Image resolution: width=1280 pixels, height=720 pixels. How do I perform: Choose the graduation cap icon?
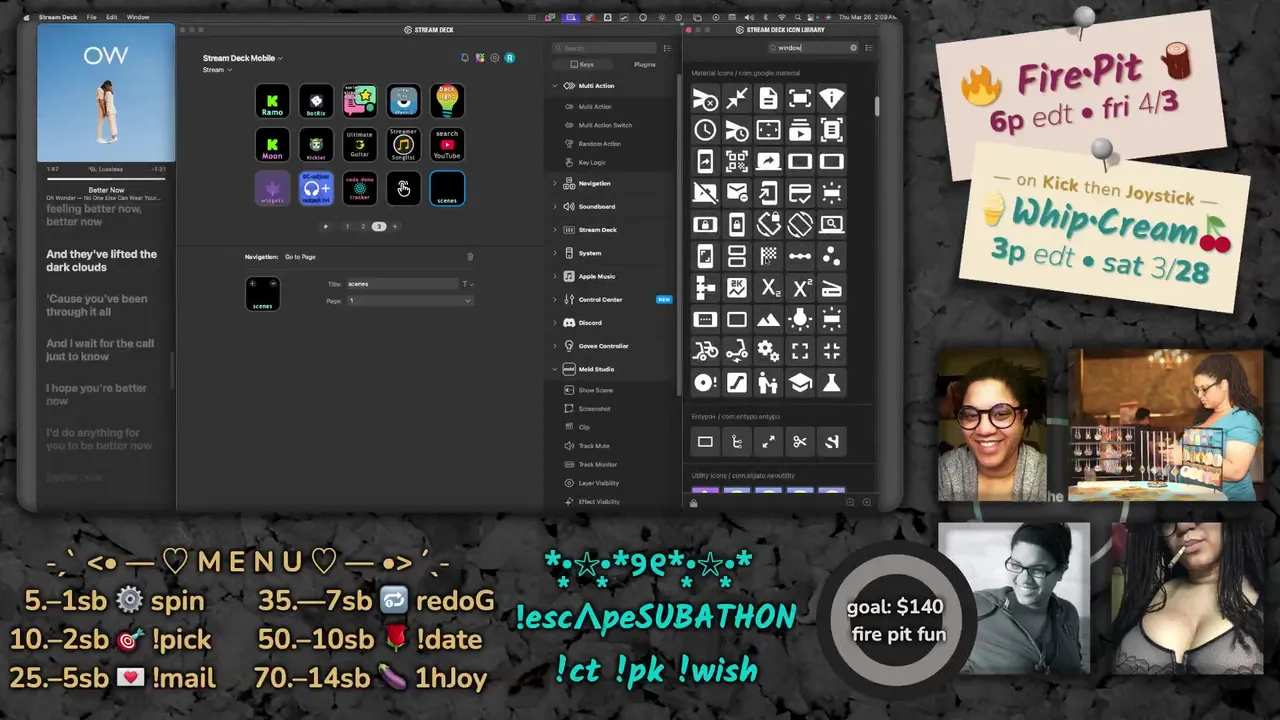800,383
